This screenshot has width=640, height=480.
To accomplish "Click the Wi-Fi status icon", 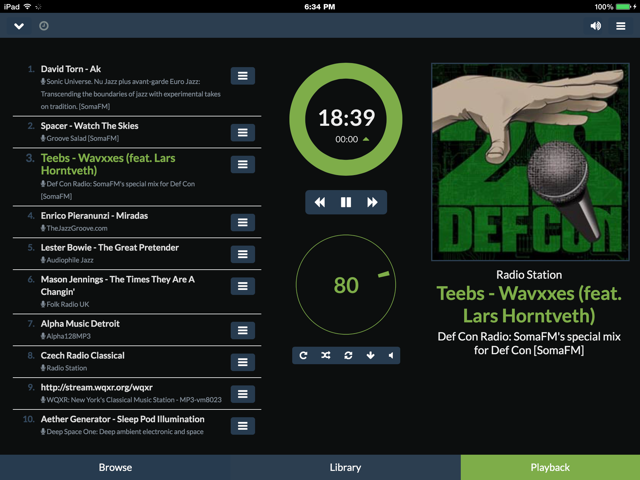I will (27, 7).
